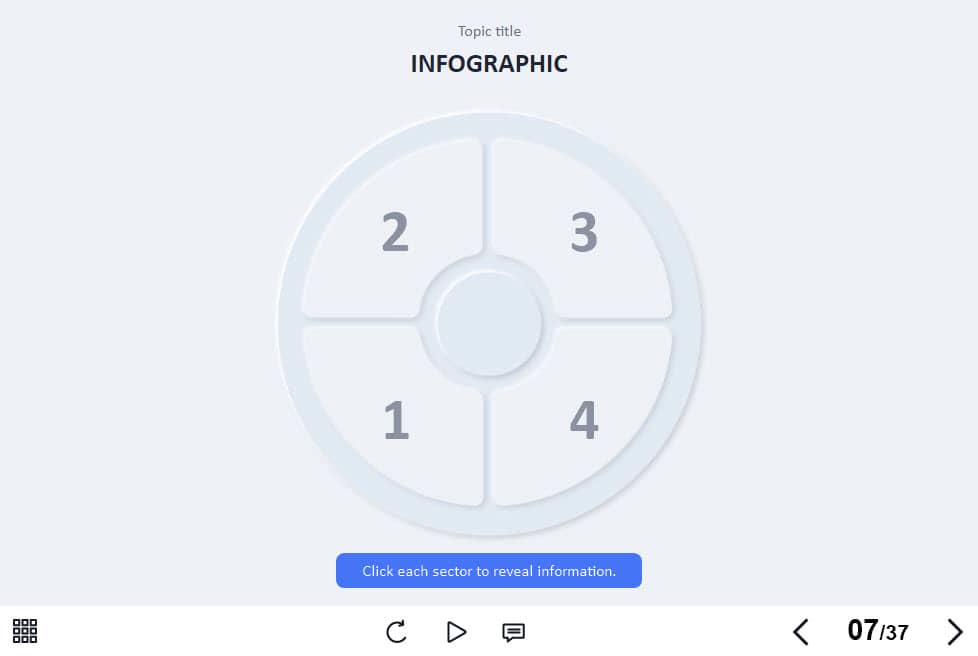978x656 pixels.
Task: Click the current slide number 07
Action: pos(863,630)
